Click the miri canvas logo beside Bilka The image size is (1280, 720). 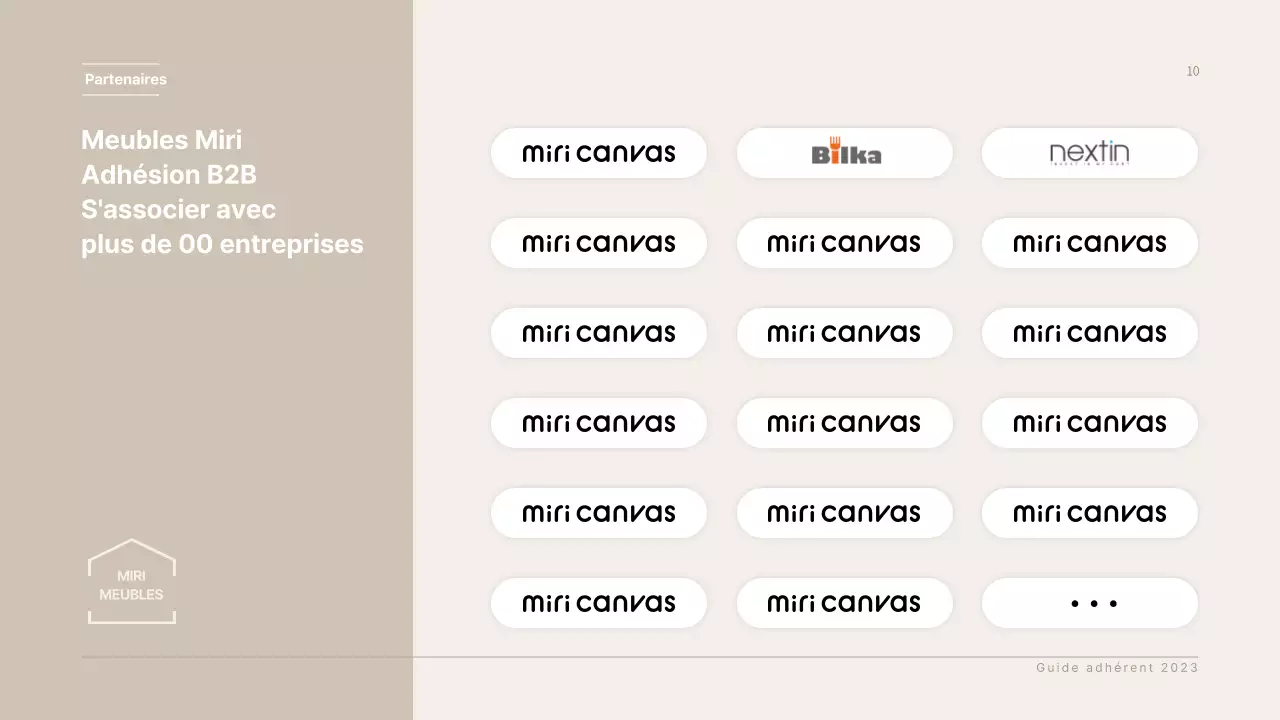(x=599, y=153)
